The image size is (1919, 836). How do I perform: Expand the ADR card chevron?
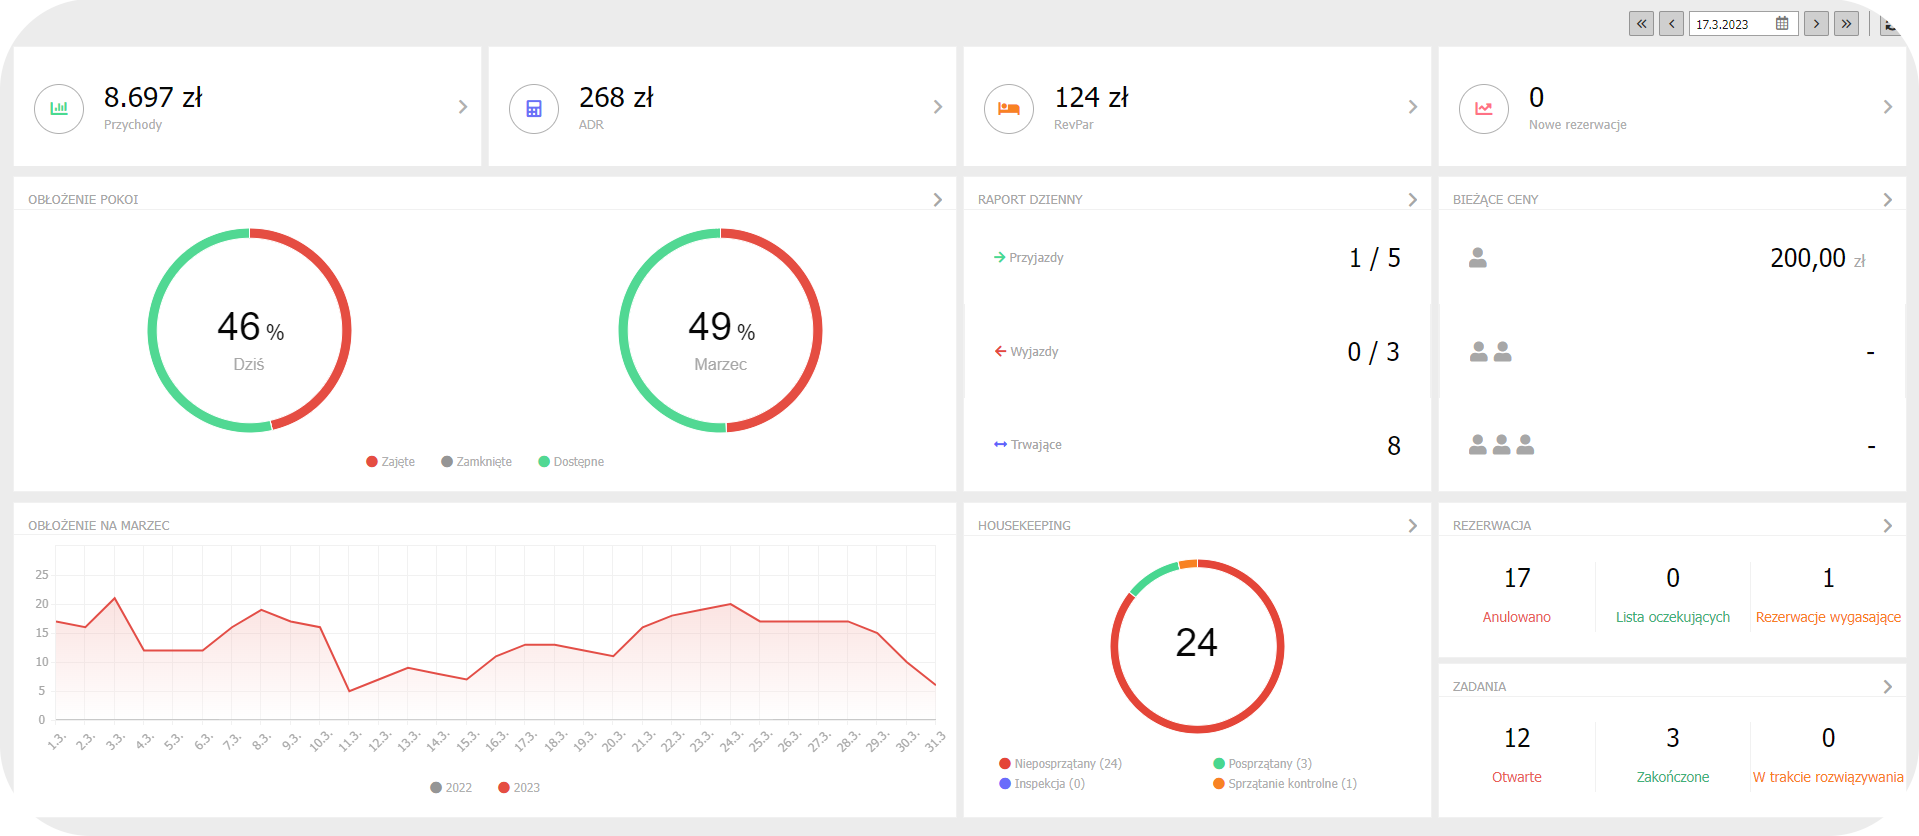938,107
